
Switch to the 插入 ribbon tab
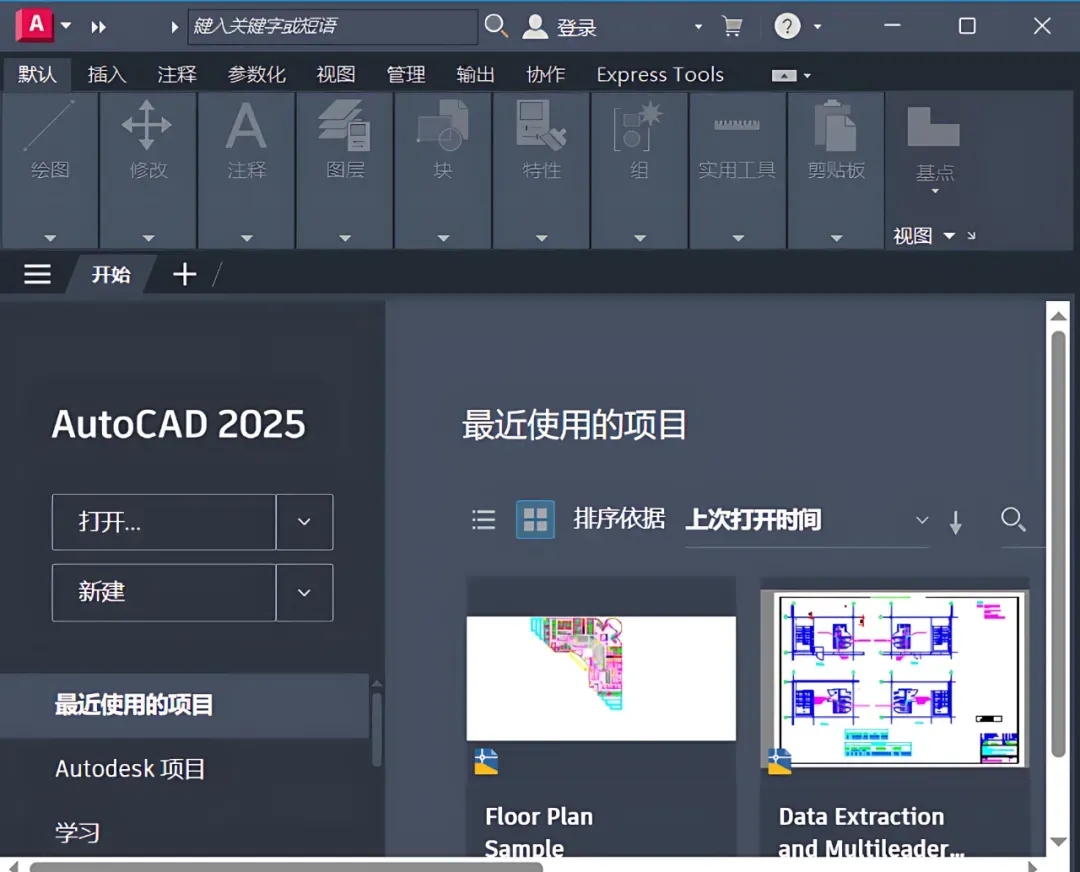pos(107,74)
